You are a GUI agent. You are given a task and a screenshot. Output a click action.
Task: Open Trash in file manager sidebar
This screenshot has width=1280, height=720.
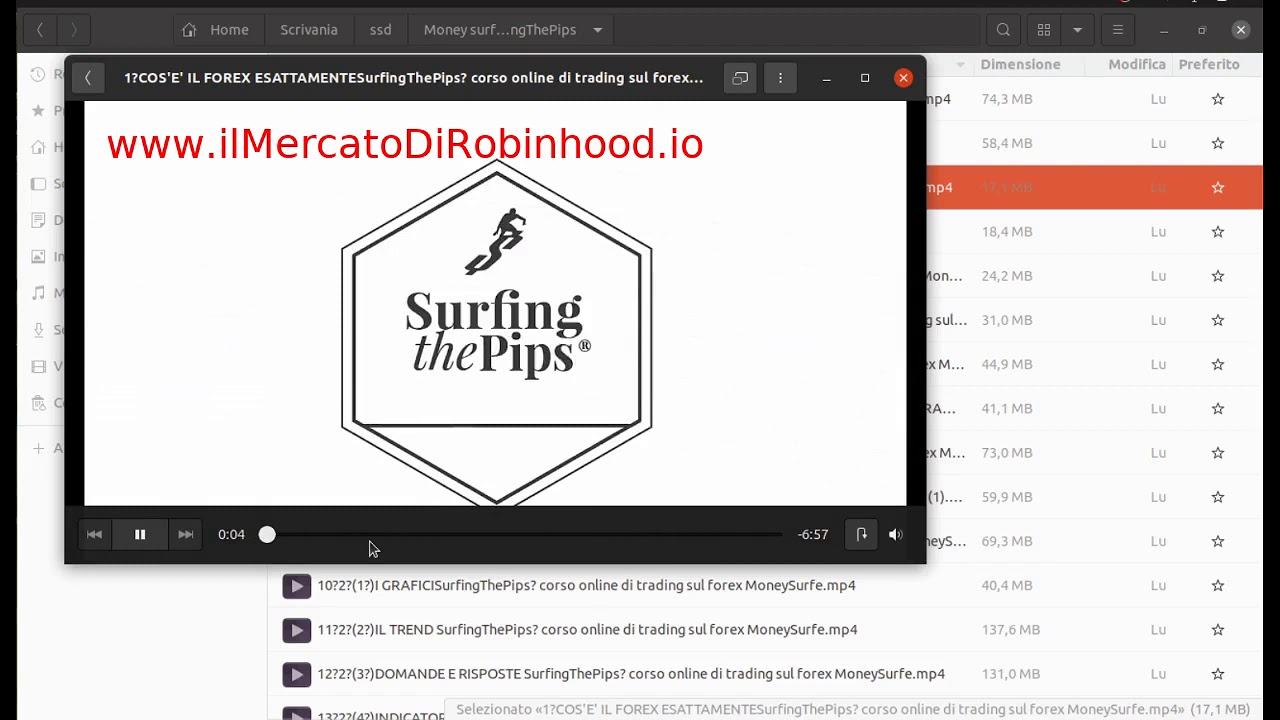38,403
